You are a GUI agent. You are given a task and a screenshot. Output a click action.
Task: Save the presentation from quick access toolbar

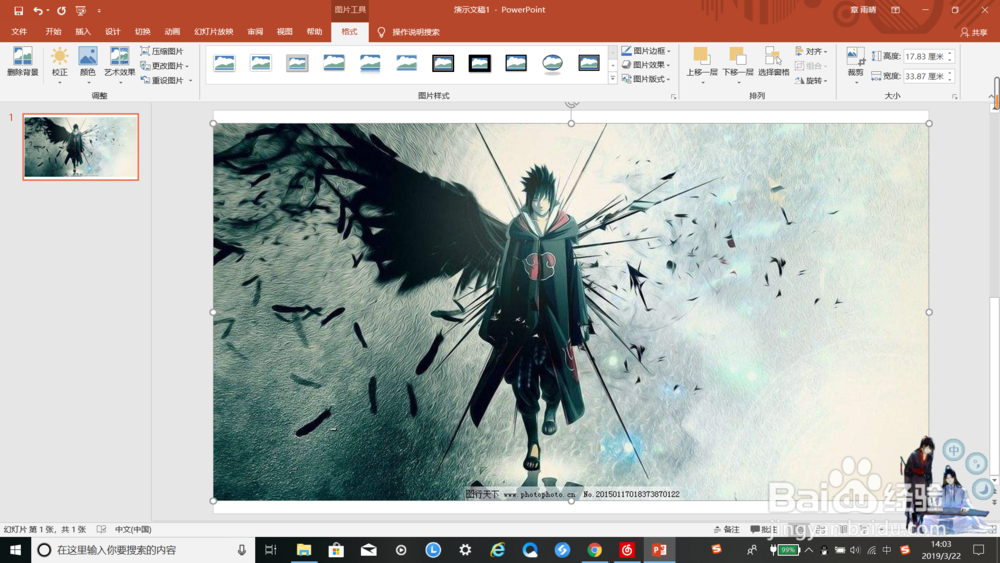click(18, 10)
